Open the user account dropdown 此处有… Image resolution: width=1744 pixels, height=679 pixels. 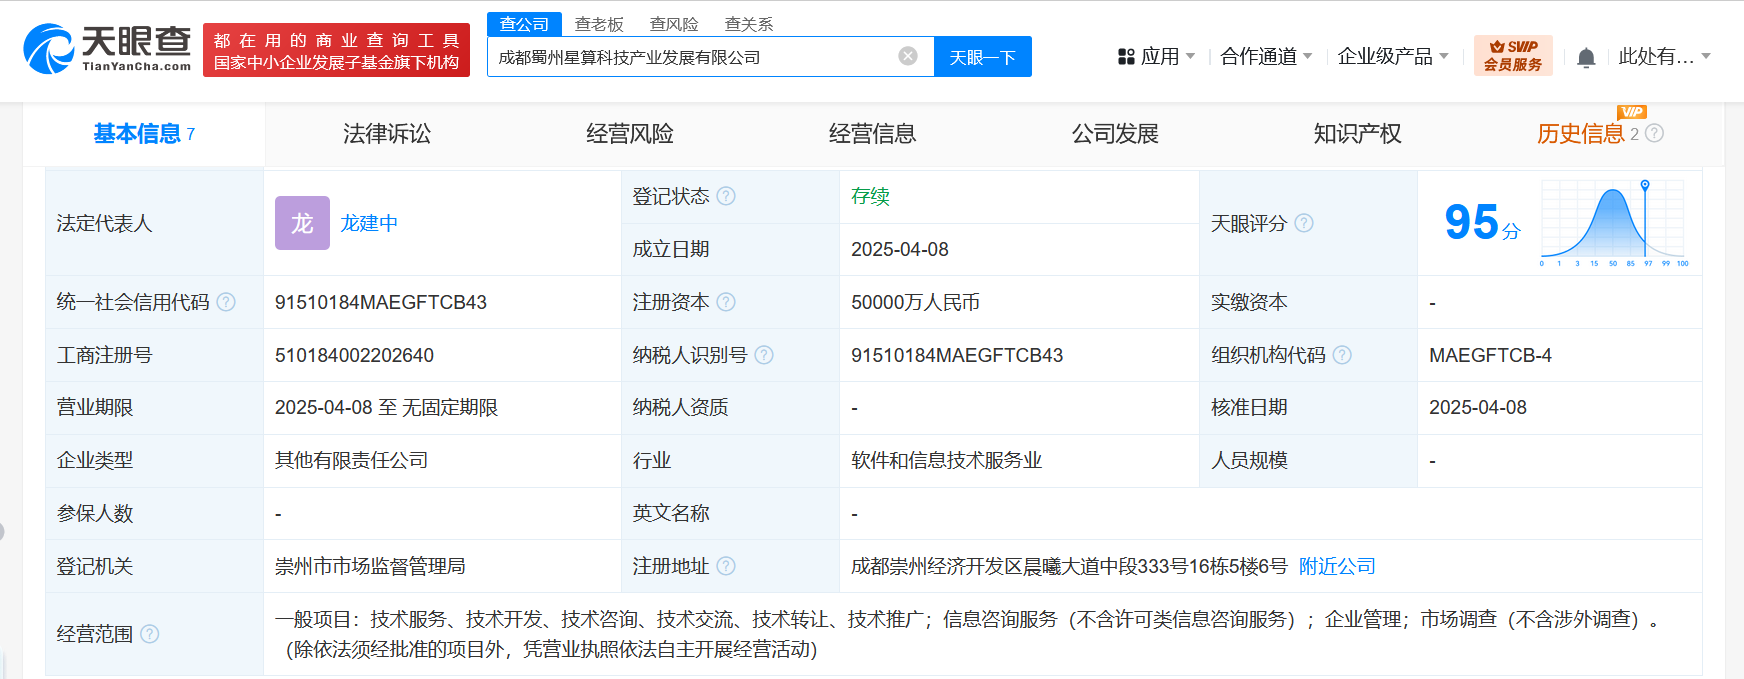(1664, 57)
